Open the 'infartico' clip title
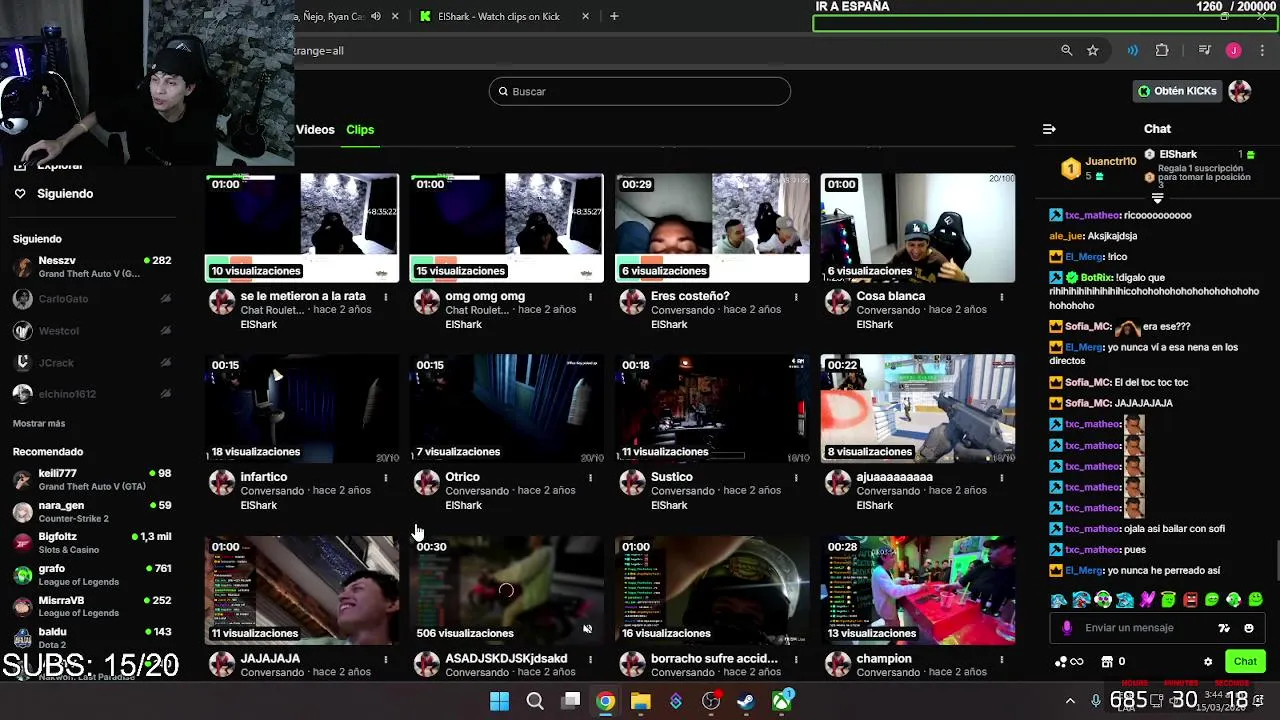The height and width of the screenshot is (720, 1280). tap(264, 477)
